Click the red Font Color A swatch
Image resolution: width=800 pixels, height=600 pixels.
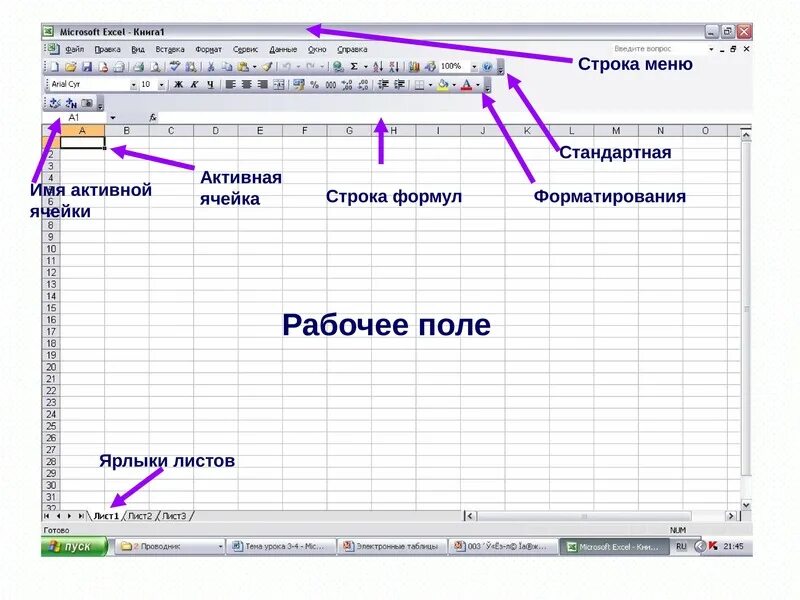click(466, 85)
